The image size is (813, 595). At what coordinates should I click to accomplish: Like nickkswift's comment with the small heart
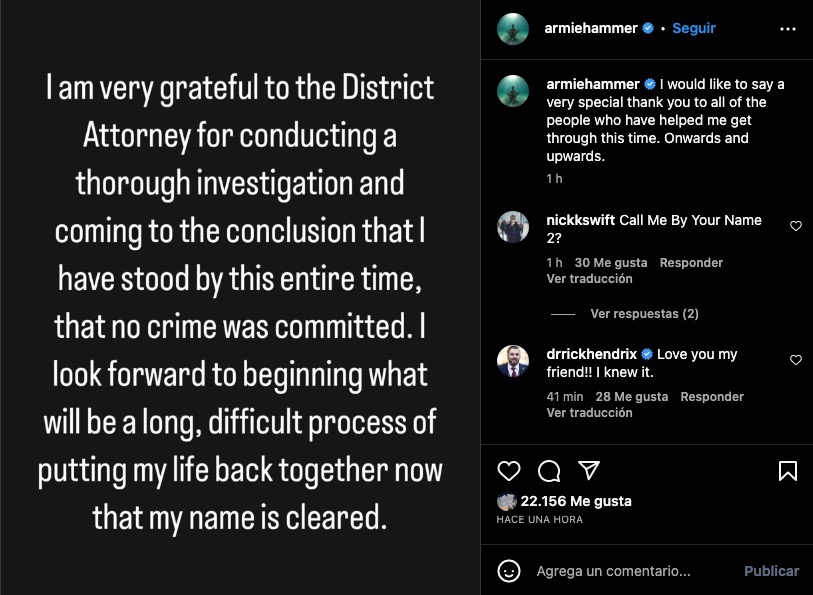(796, 226)
